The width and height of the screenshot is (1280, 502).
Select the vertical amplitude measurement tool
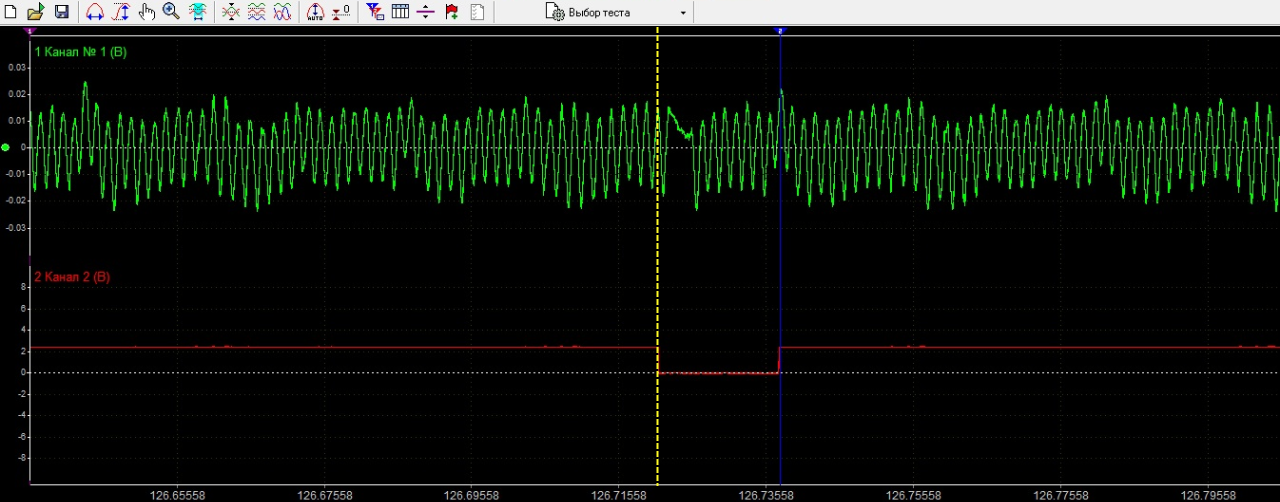pyautogui.click(x=121, y=12)
